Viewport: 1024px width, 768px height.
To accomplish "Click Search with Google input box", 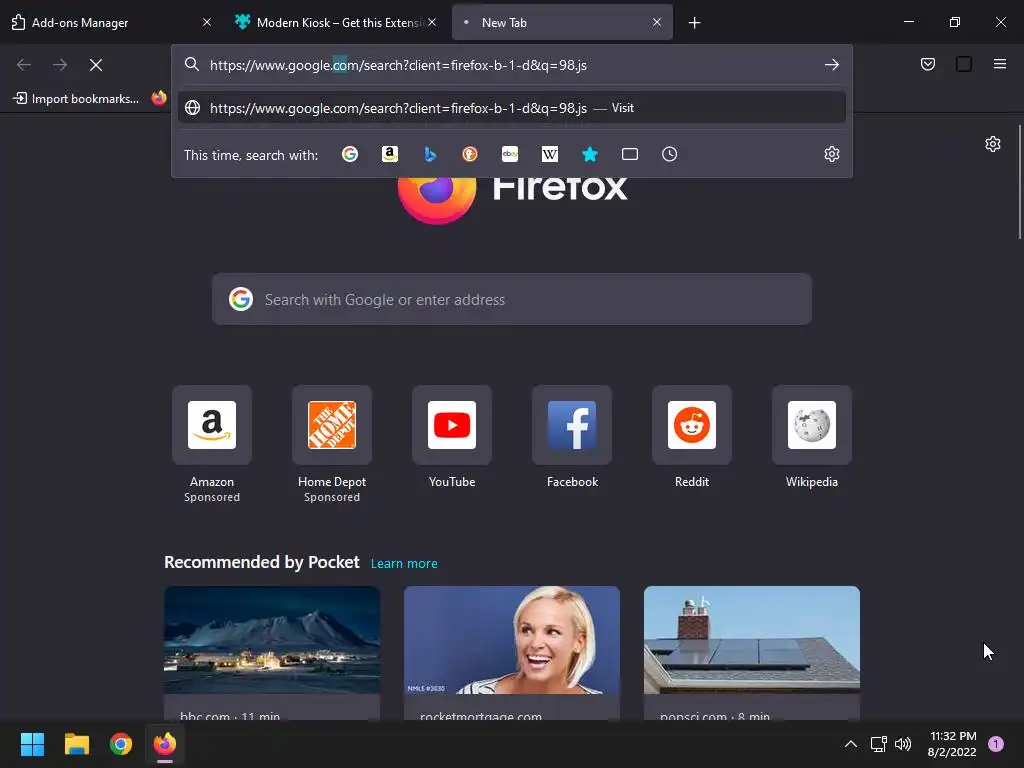I will [512, 299].
